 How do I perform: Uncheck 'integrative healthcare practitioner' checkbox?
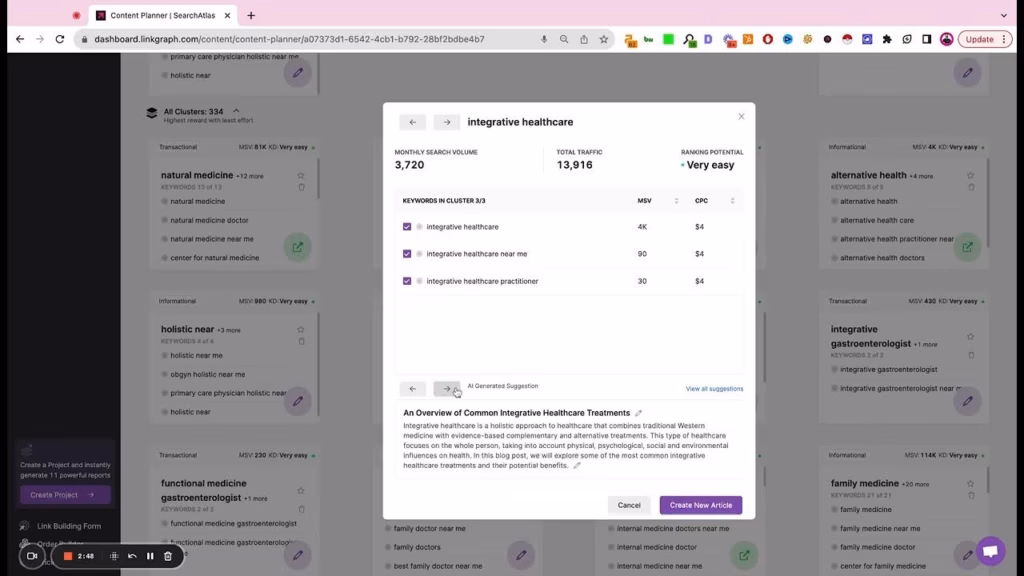(407, 281)
